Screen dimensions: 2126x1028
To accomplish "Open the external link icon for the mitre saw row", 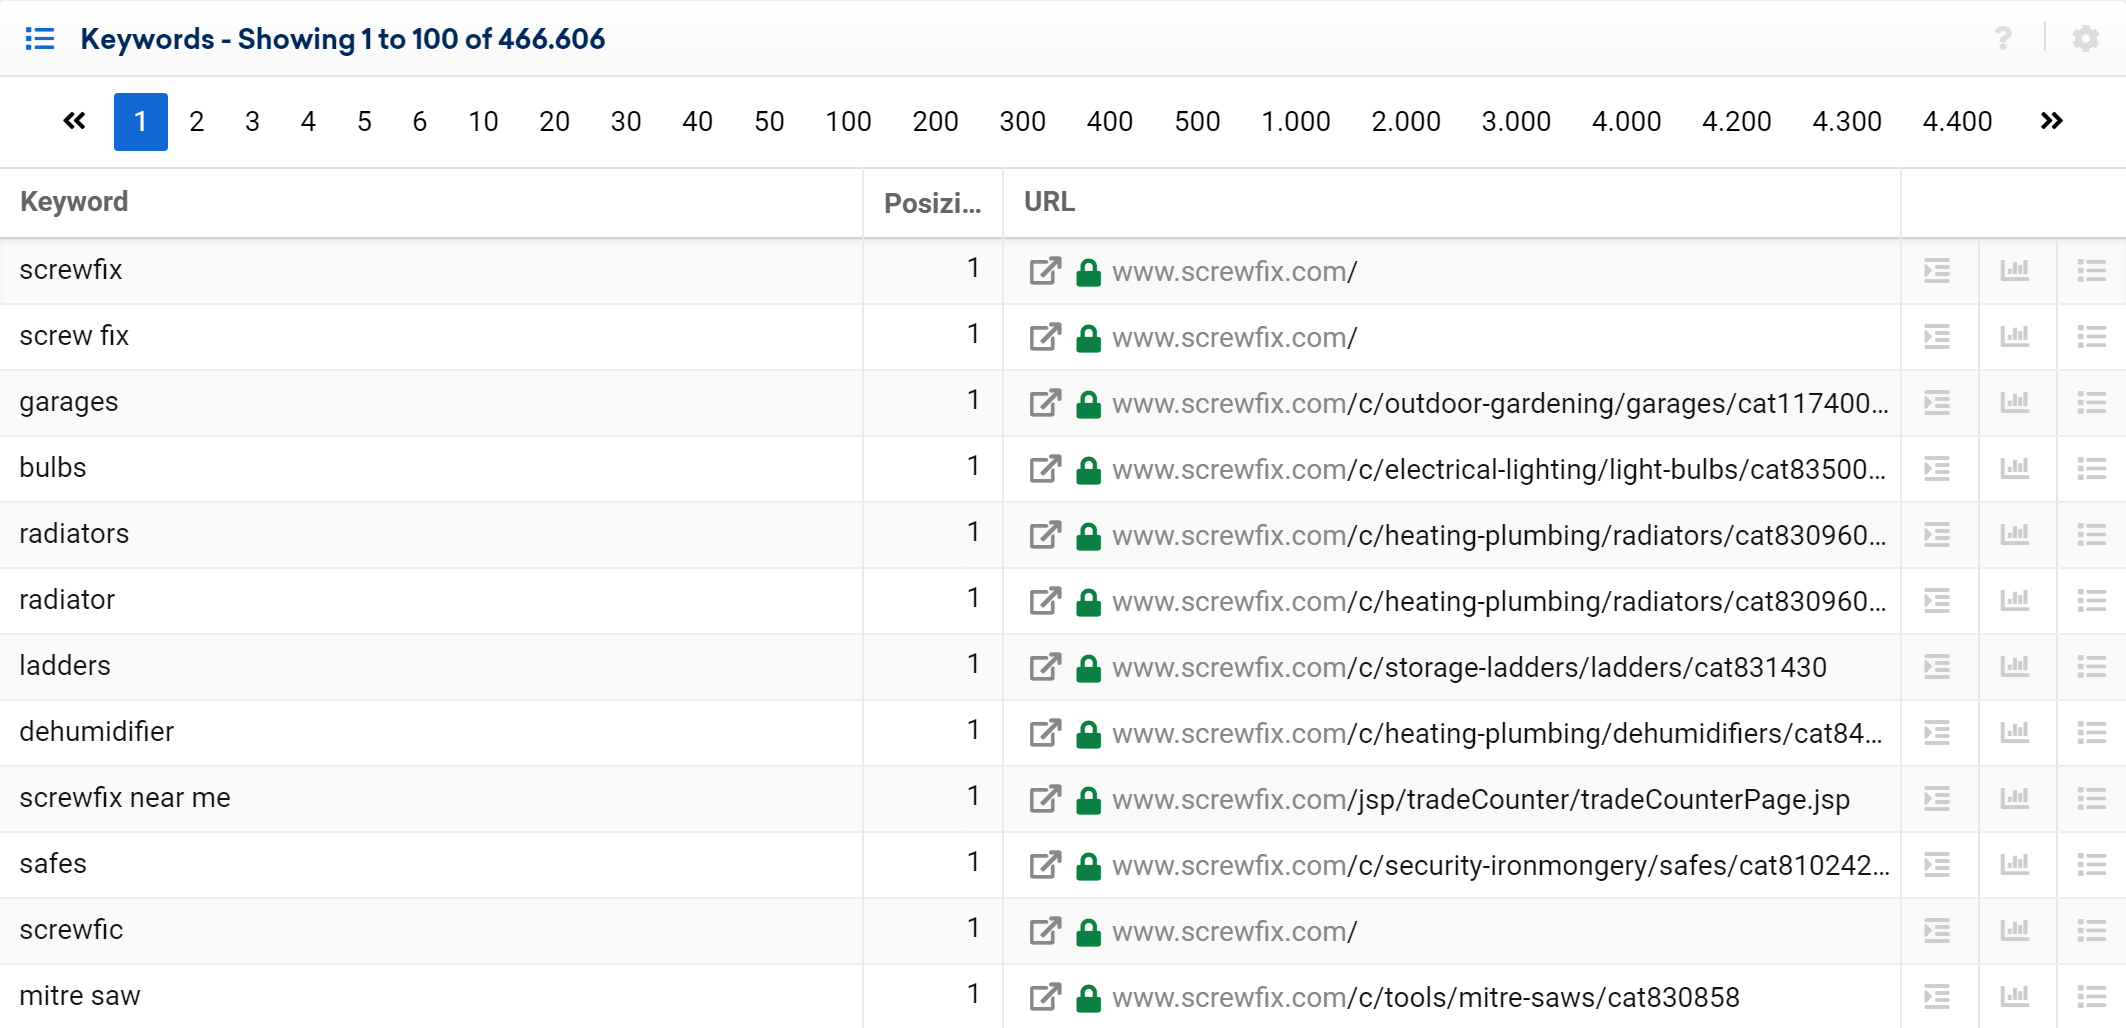I will coord(1045,997).
